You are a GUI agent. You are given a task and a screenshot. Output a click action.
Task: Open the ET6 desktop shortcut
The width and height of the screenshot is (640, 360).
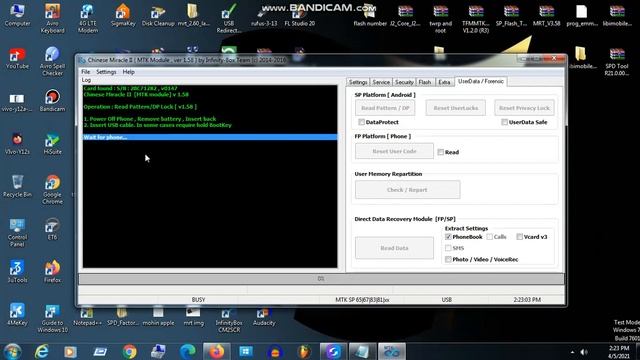(x=52, y=229)
